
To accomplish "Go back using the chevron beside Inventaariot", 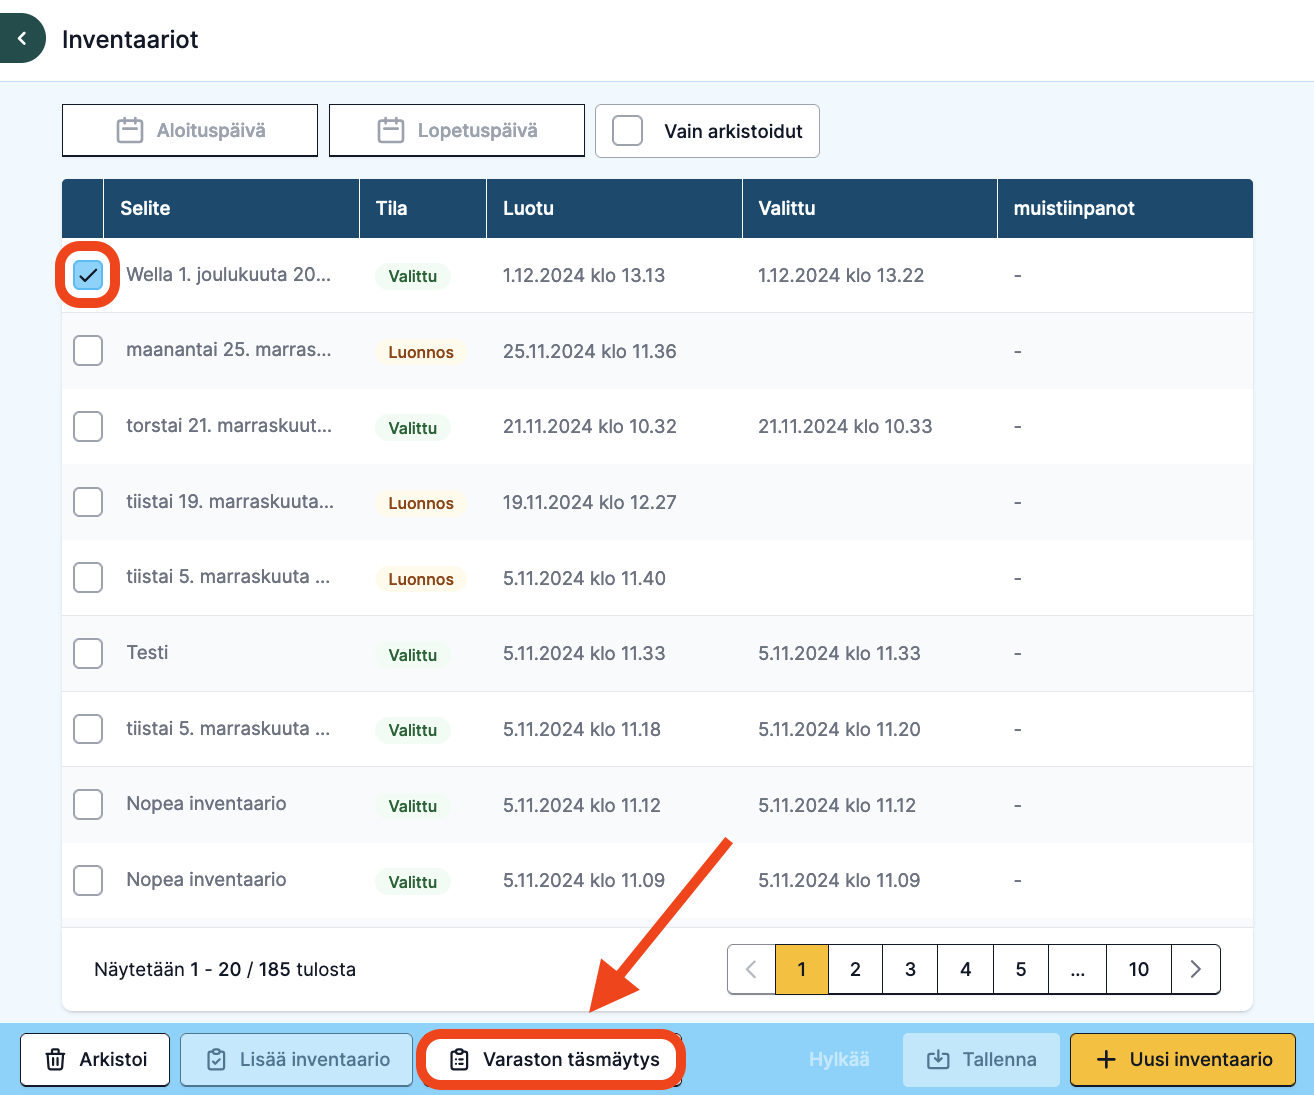I will pyautogui.click(x=22, y=39).
